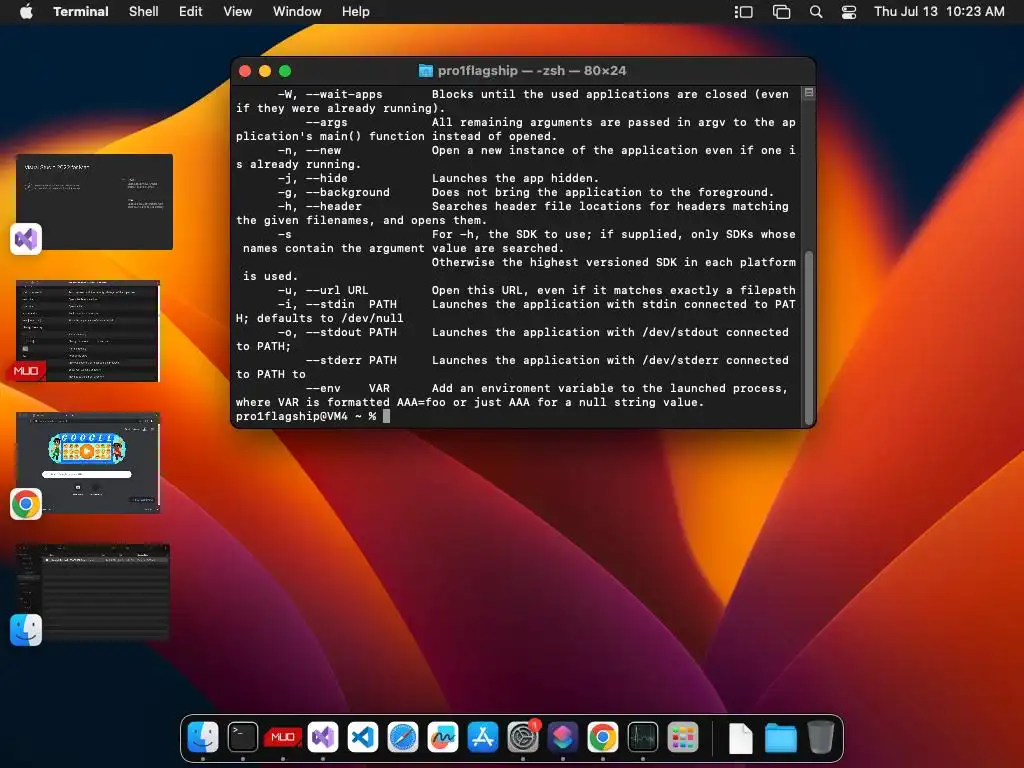
Task: Click the '--env VAR' option text
Action: pyautogui.click(x=347, y=389)
